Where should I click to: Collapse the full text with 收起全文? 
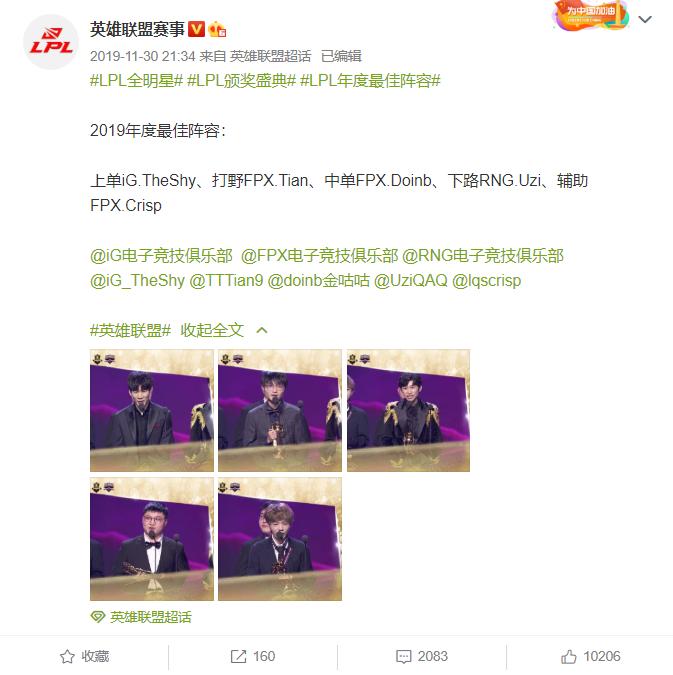point(212,330)
